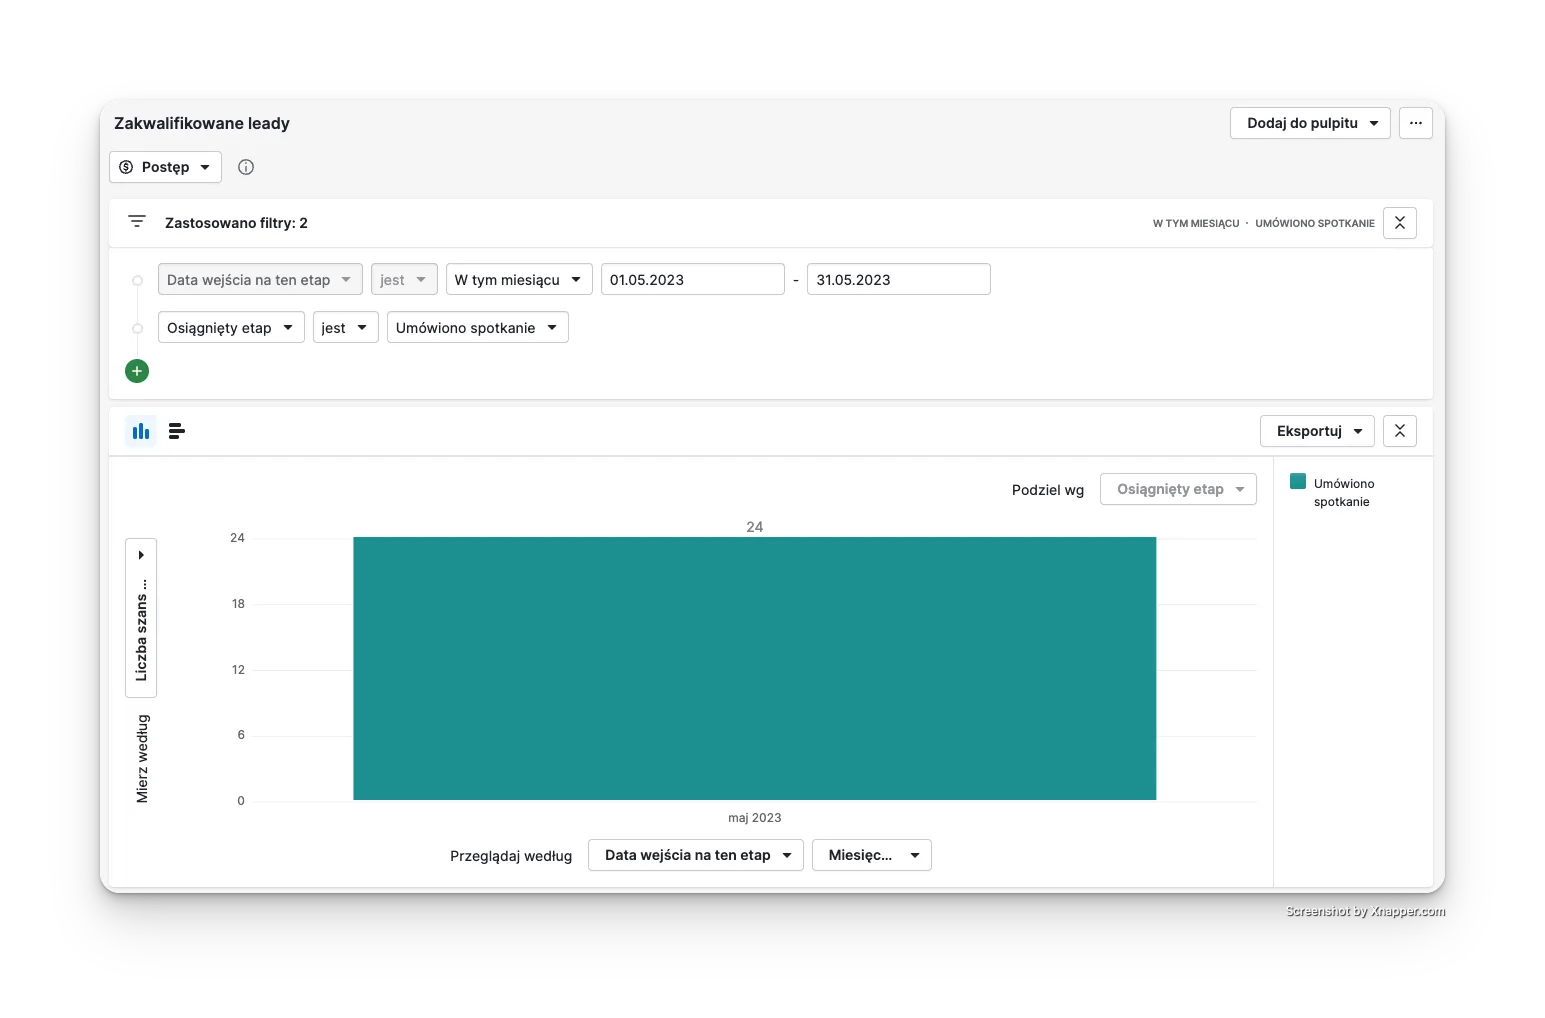Open the greyed-out jest operator dropdown
Viewport: 1545px width, 1018px height.
click(x=404, y=279)
